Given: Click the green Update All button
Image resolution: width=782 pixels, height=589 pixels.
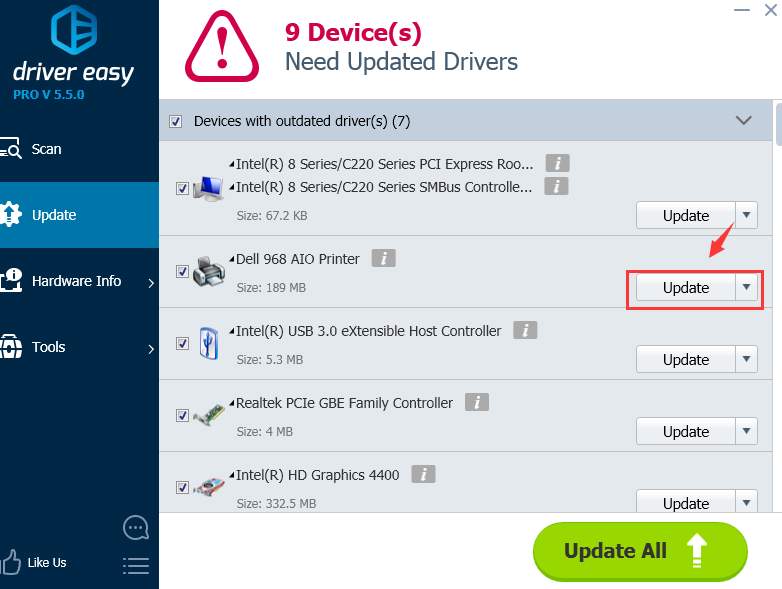Looking at the screenshot, I should (640, 551).
